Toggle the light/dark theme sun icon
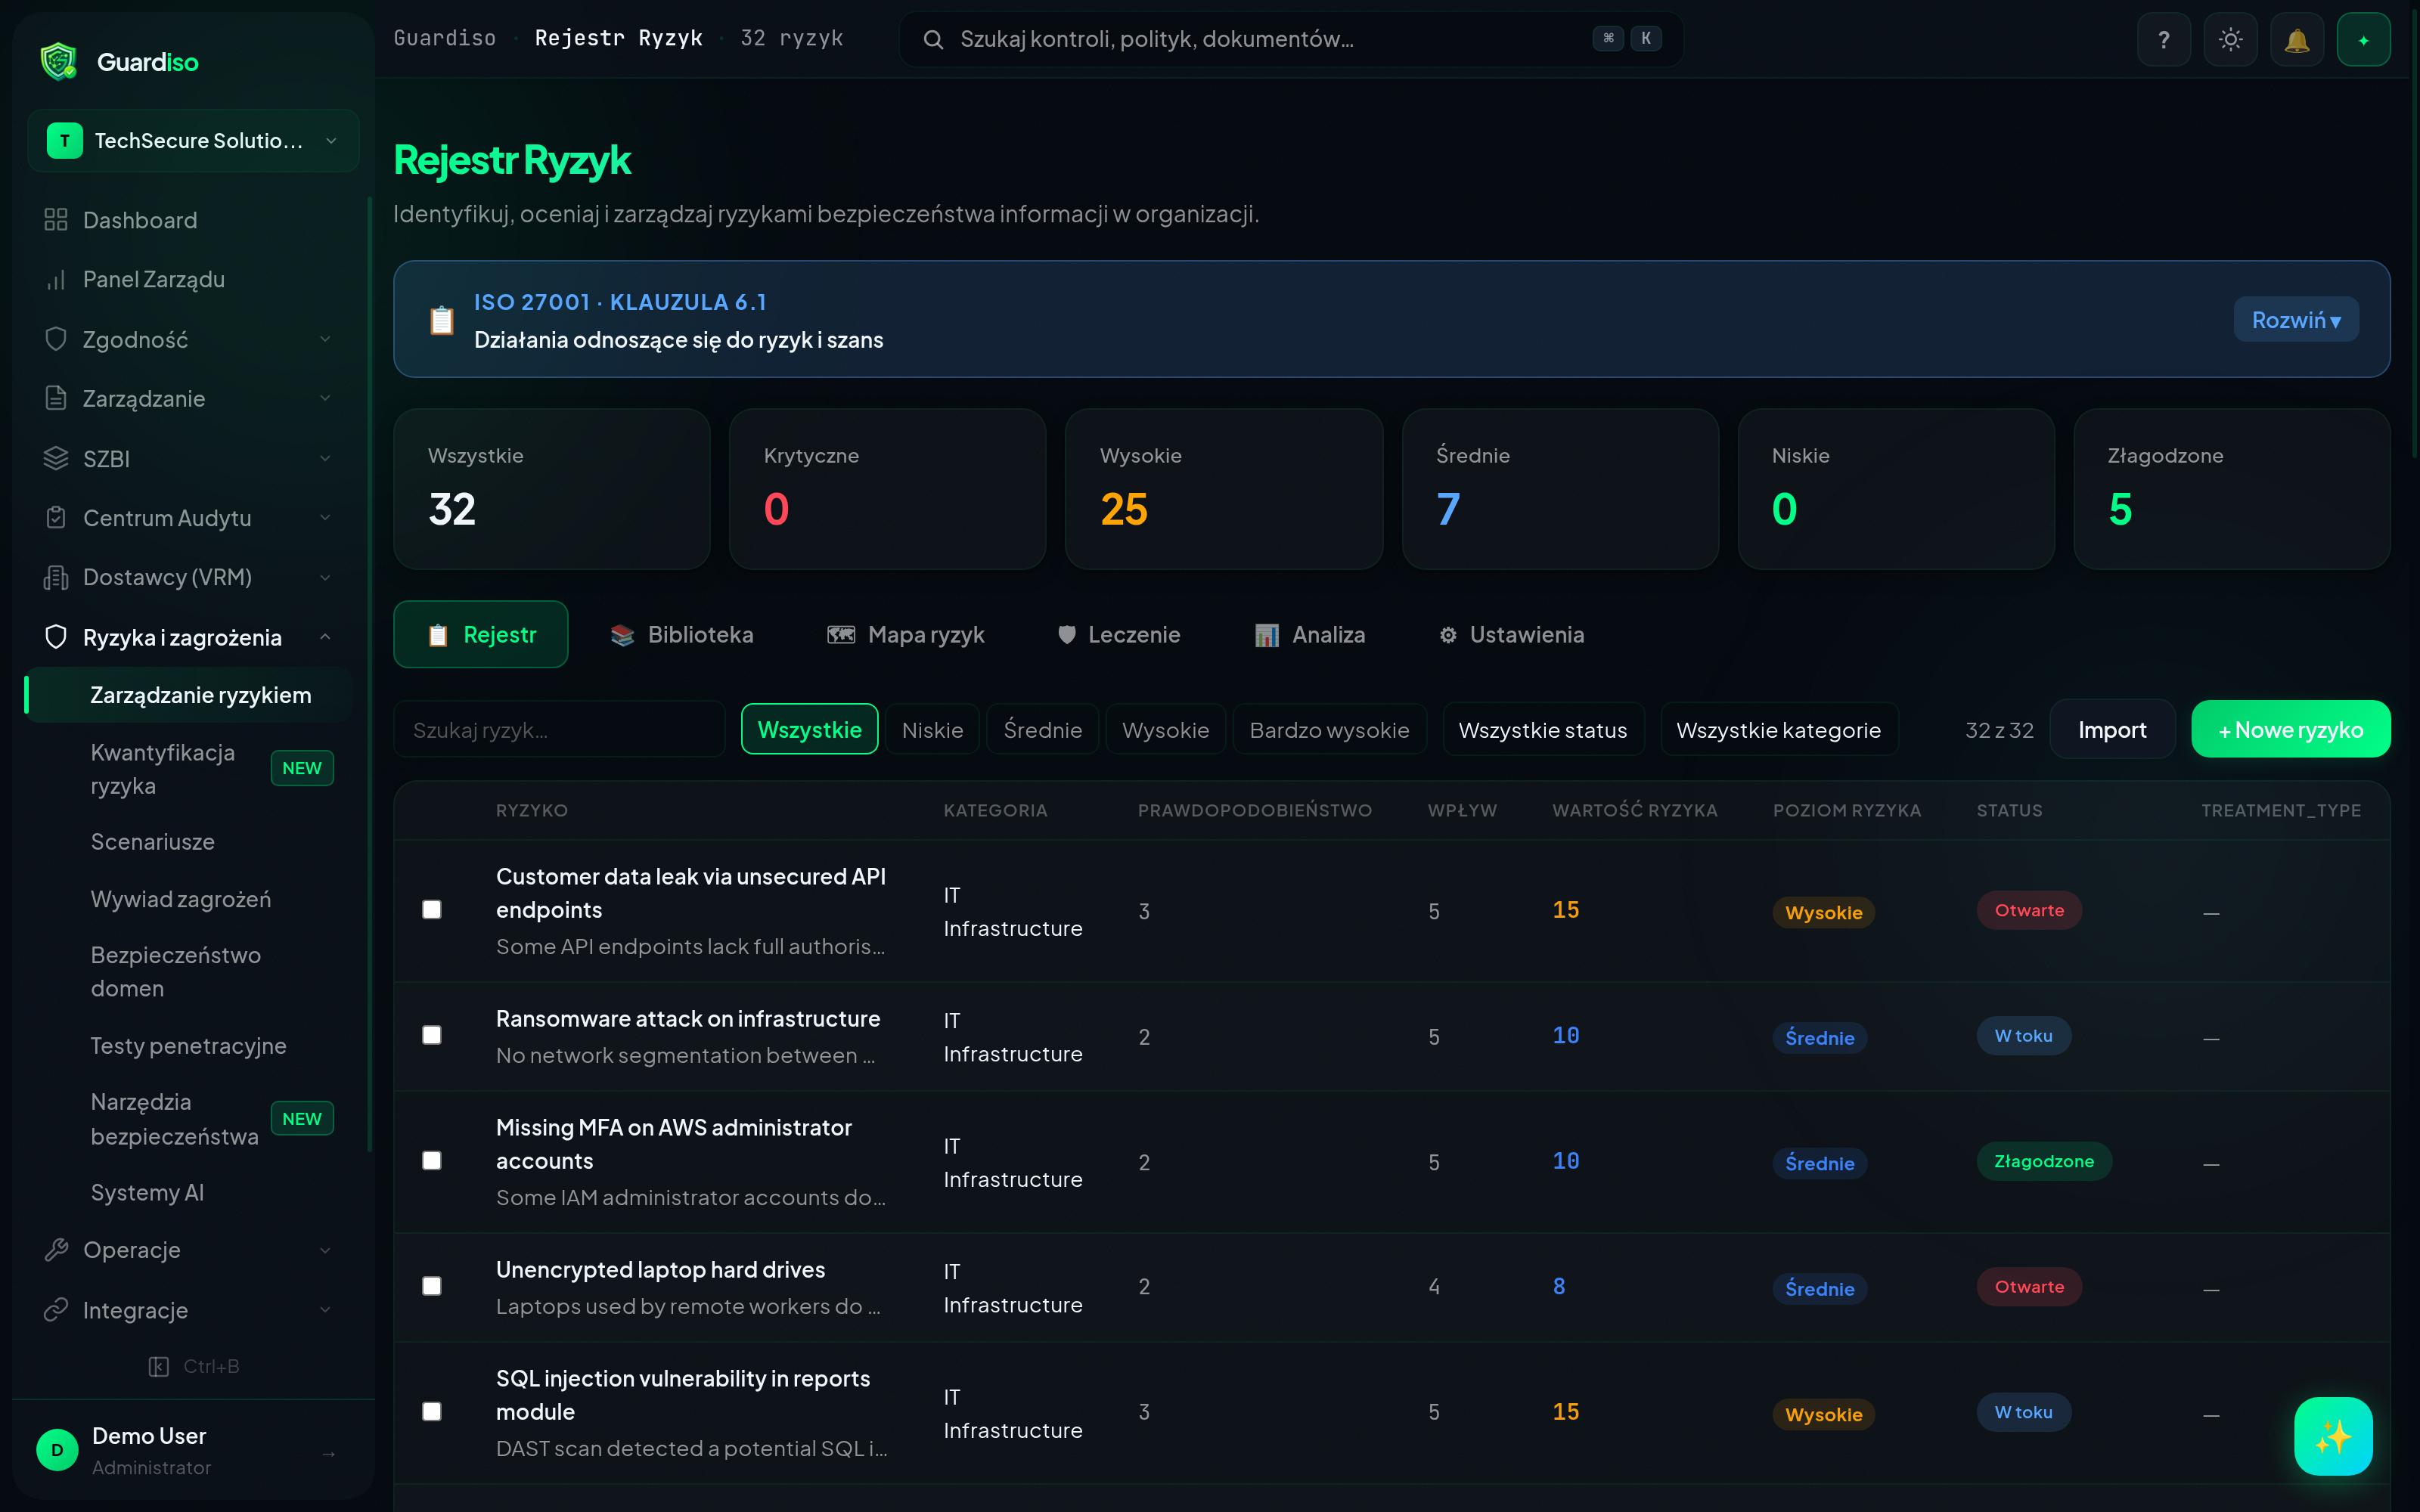 [2230, 40]
